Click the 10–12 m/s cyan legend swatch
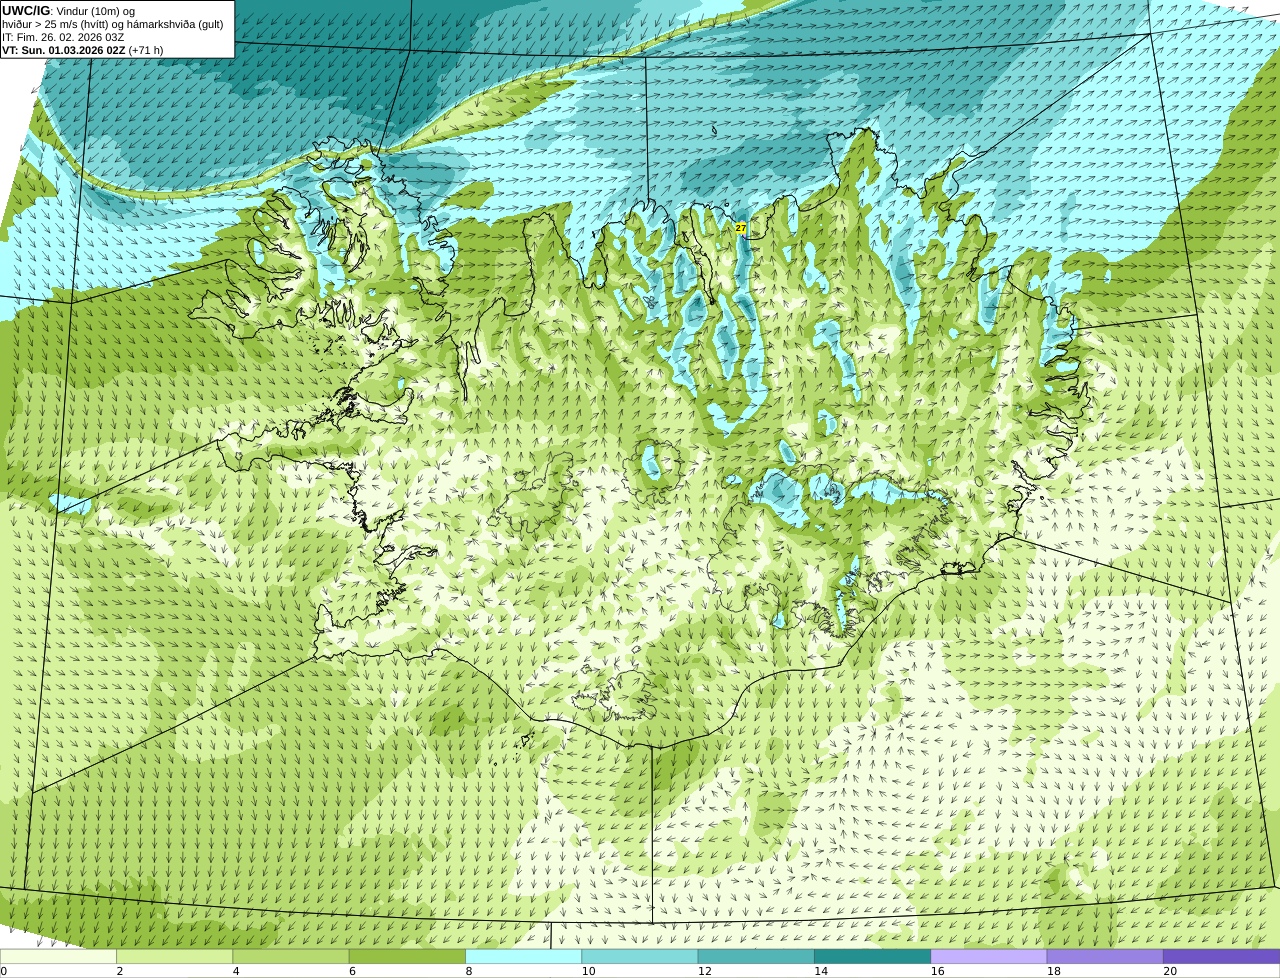 tap(640, 956)
